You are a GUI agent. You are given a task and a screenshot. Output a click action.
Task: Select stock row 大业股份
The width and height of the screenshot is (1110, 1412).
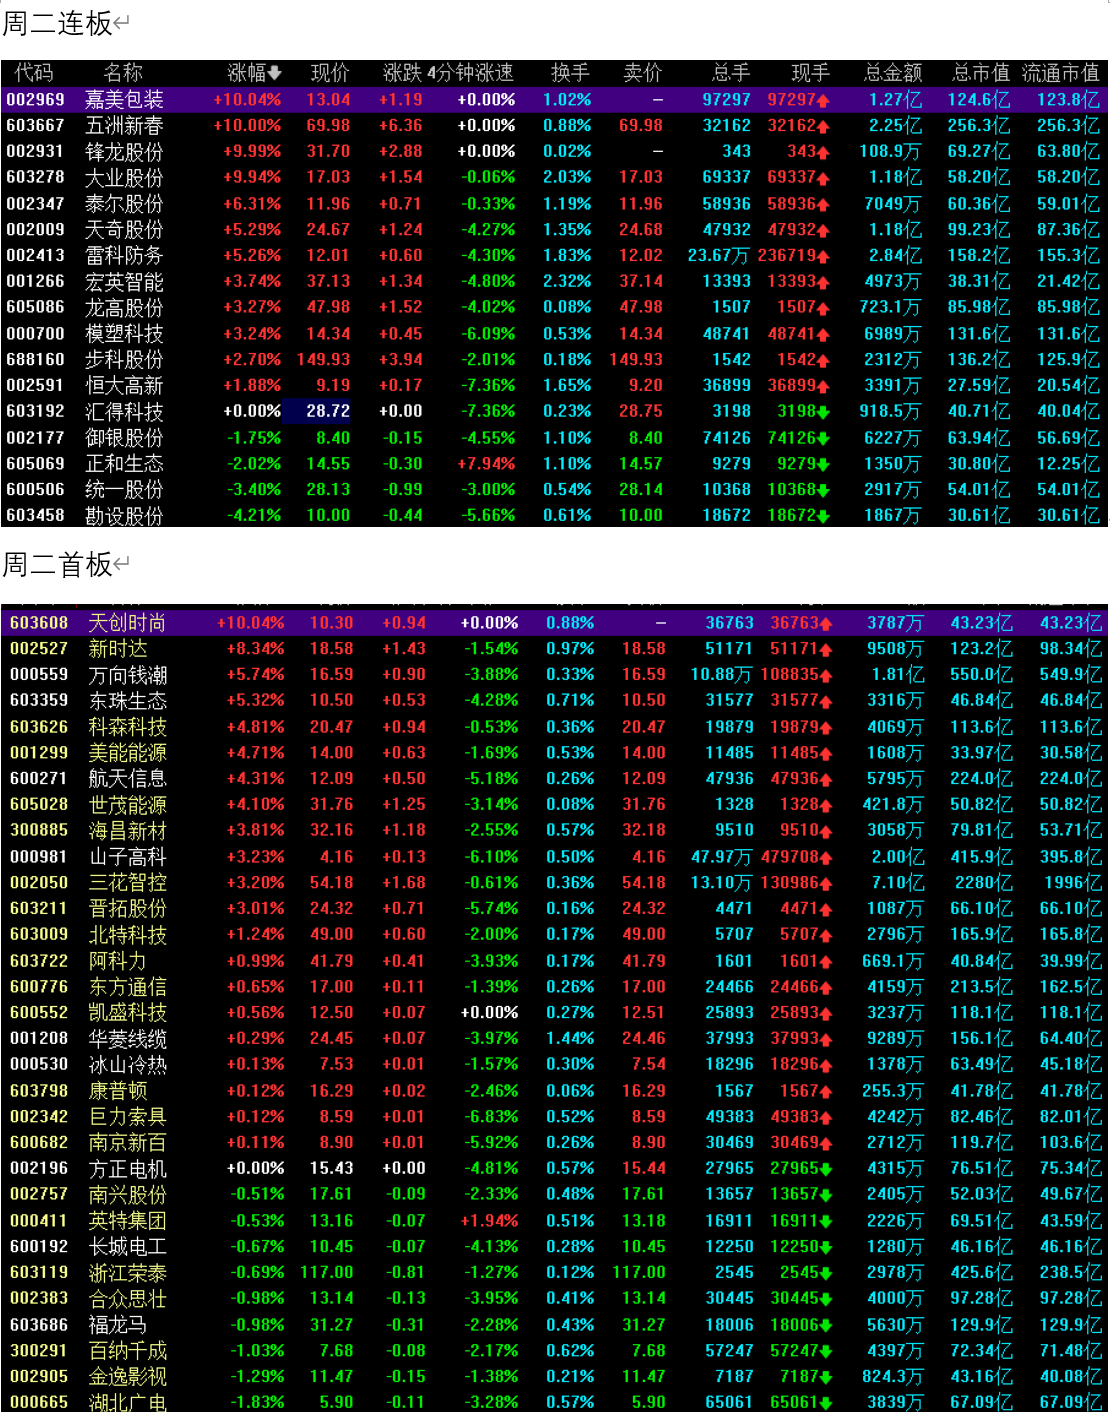(554, 178)
